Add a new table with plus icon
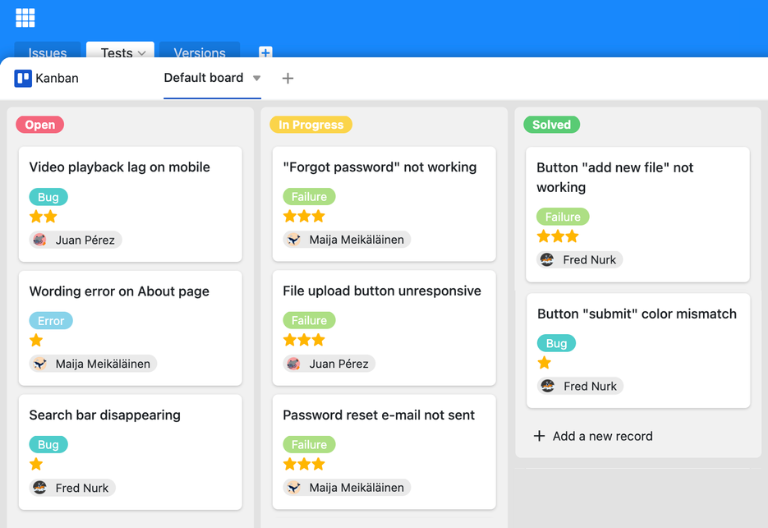 (x=265, y=52)
